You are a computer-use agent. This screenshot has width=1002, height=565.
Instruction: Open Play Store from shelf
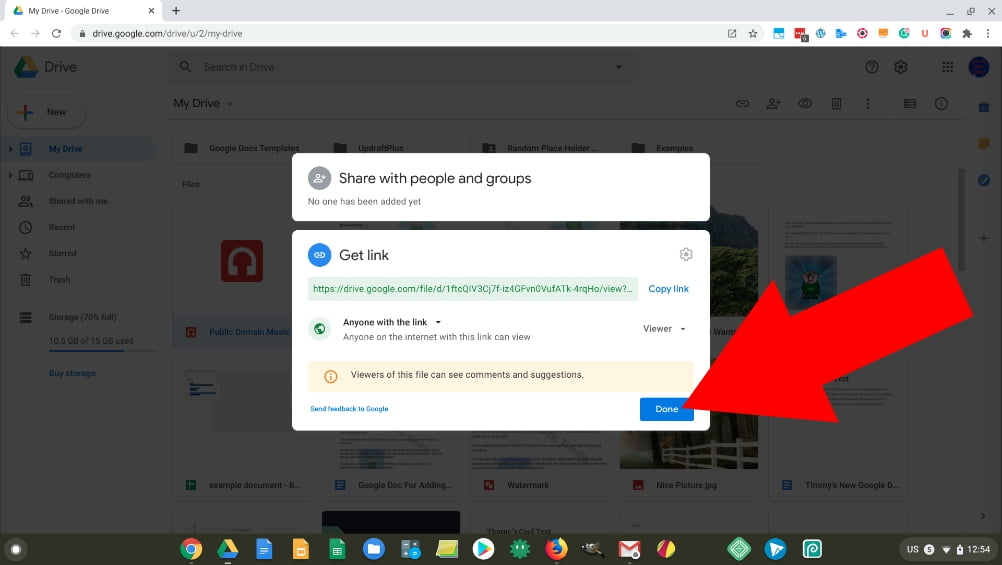483,549
